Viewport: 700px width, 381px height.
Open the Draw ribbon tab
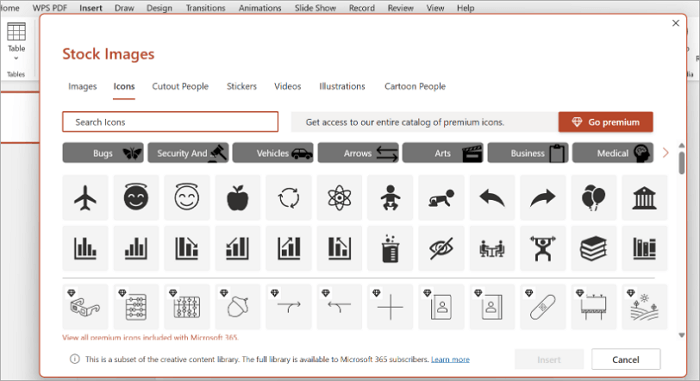pos(124,8)
